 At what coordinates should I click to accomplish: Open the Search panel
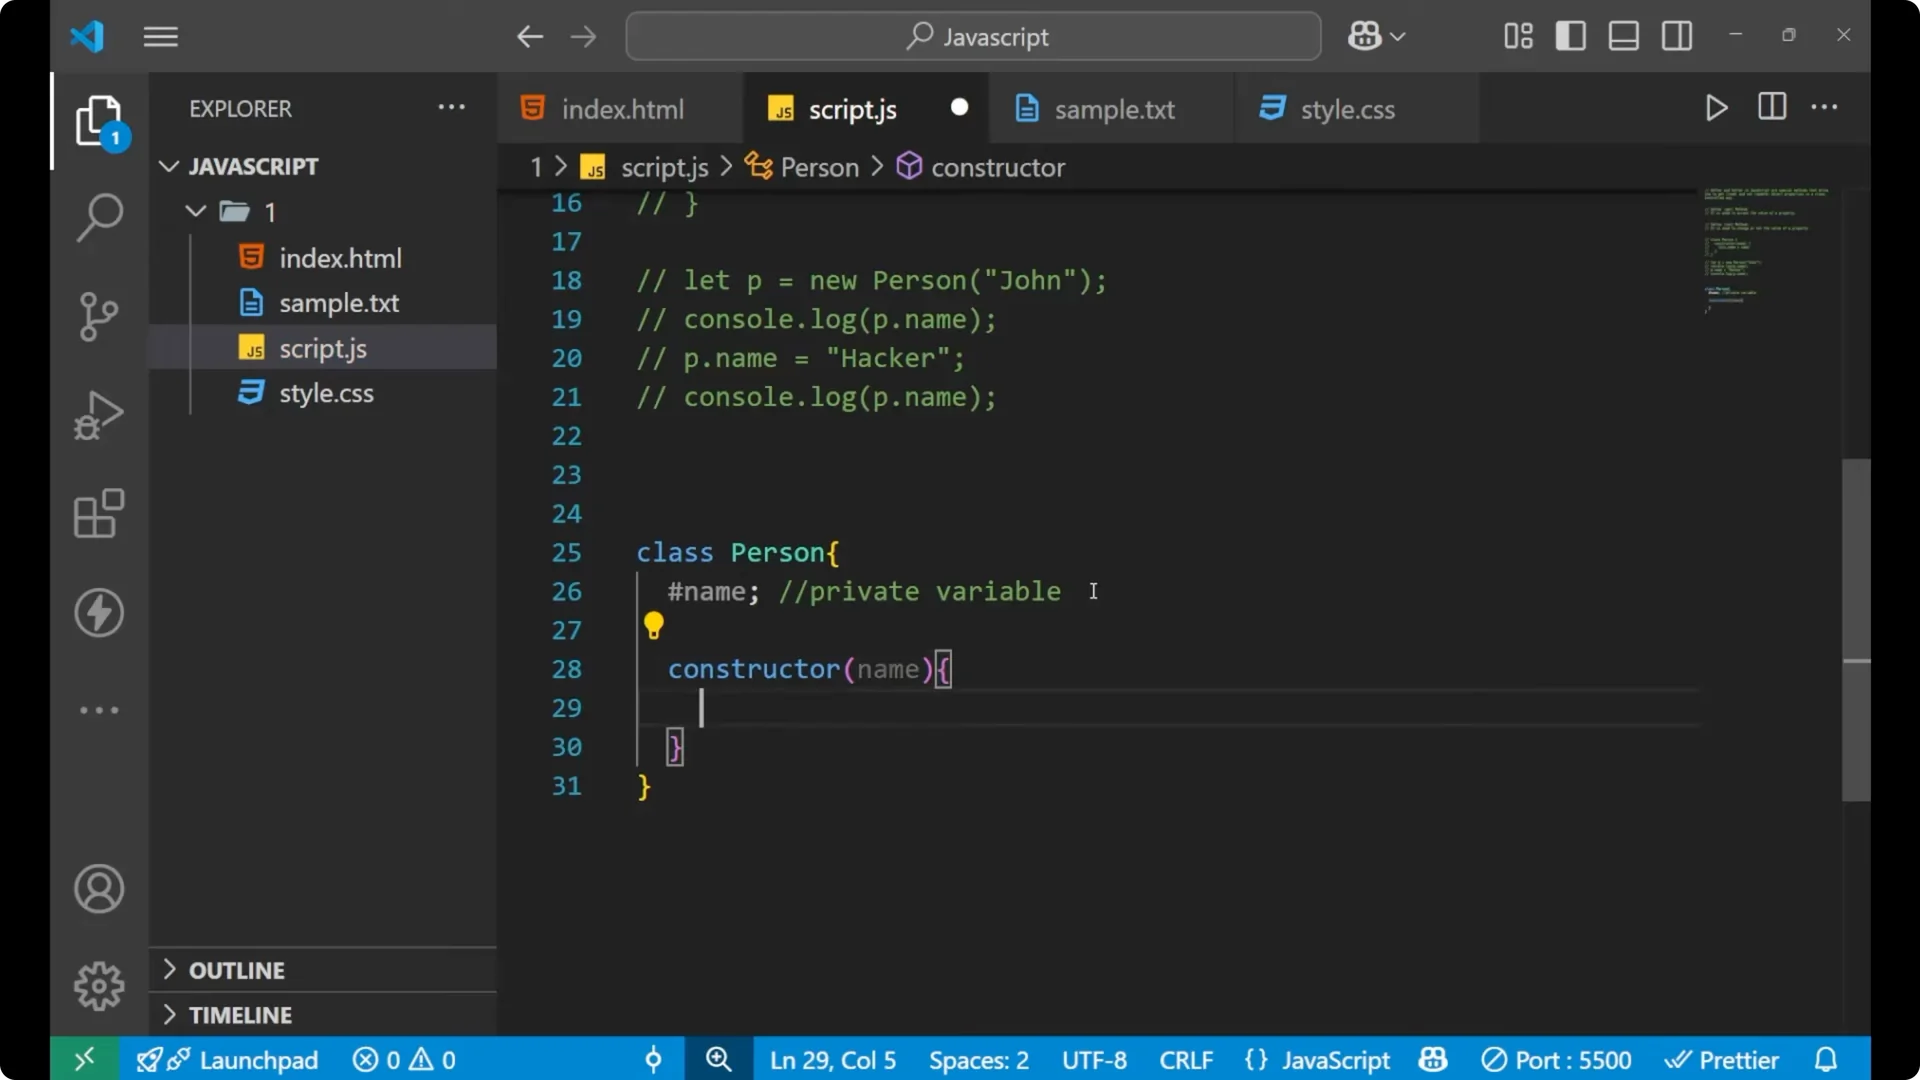coord(99,217)
